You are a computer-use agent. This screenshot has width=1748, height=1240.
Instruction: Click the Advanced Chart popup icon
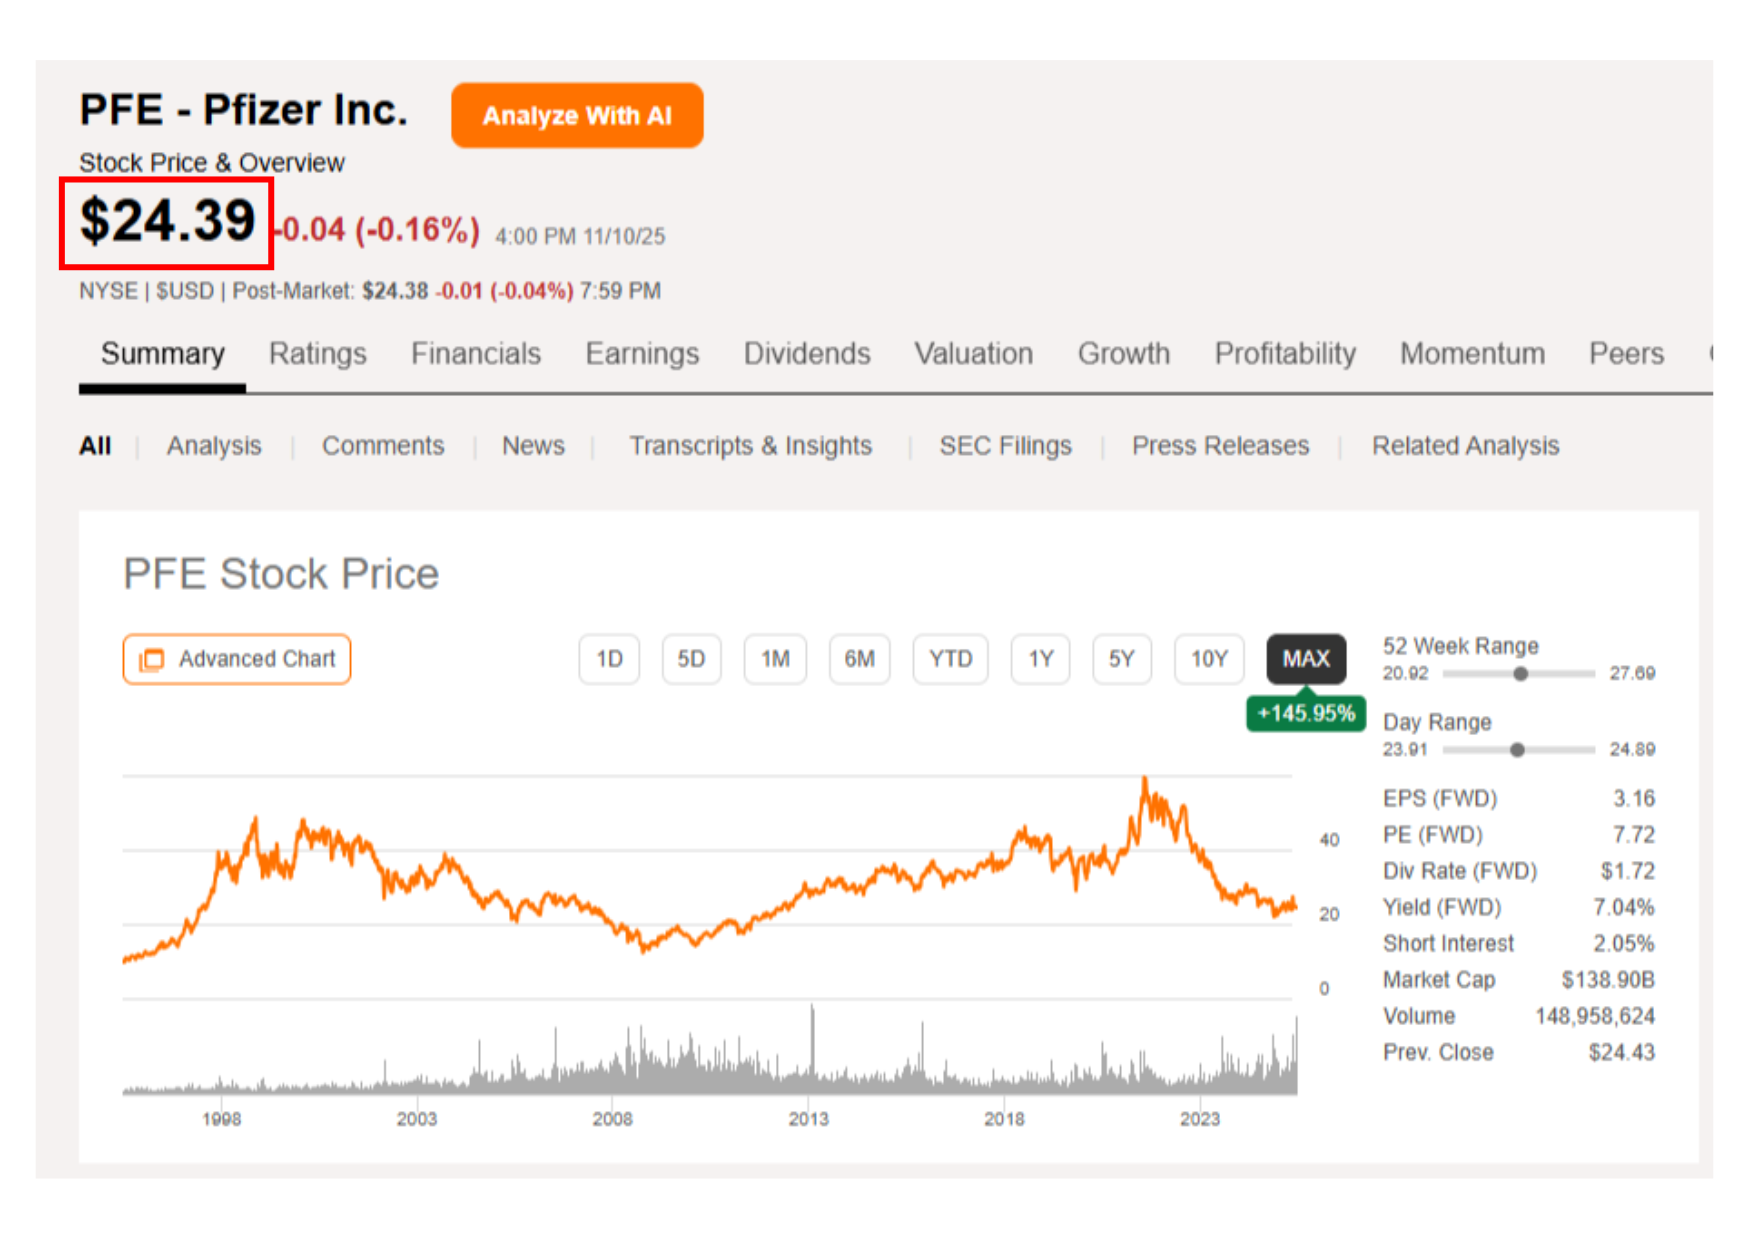tap(152, 660)
